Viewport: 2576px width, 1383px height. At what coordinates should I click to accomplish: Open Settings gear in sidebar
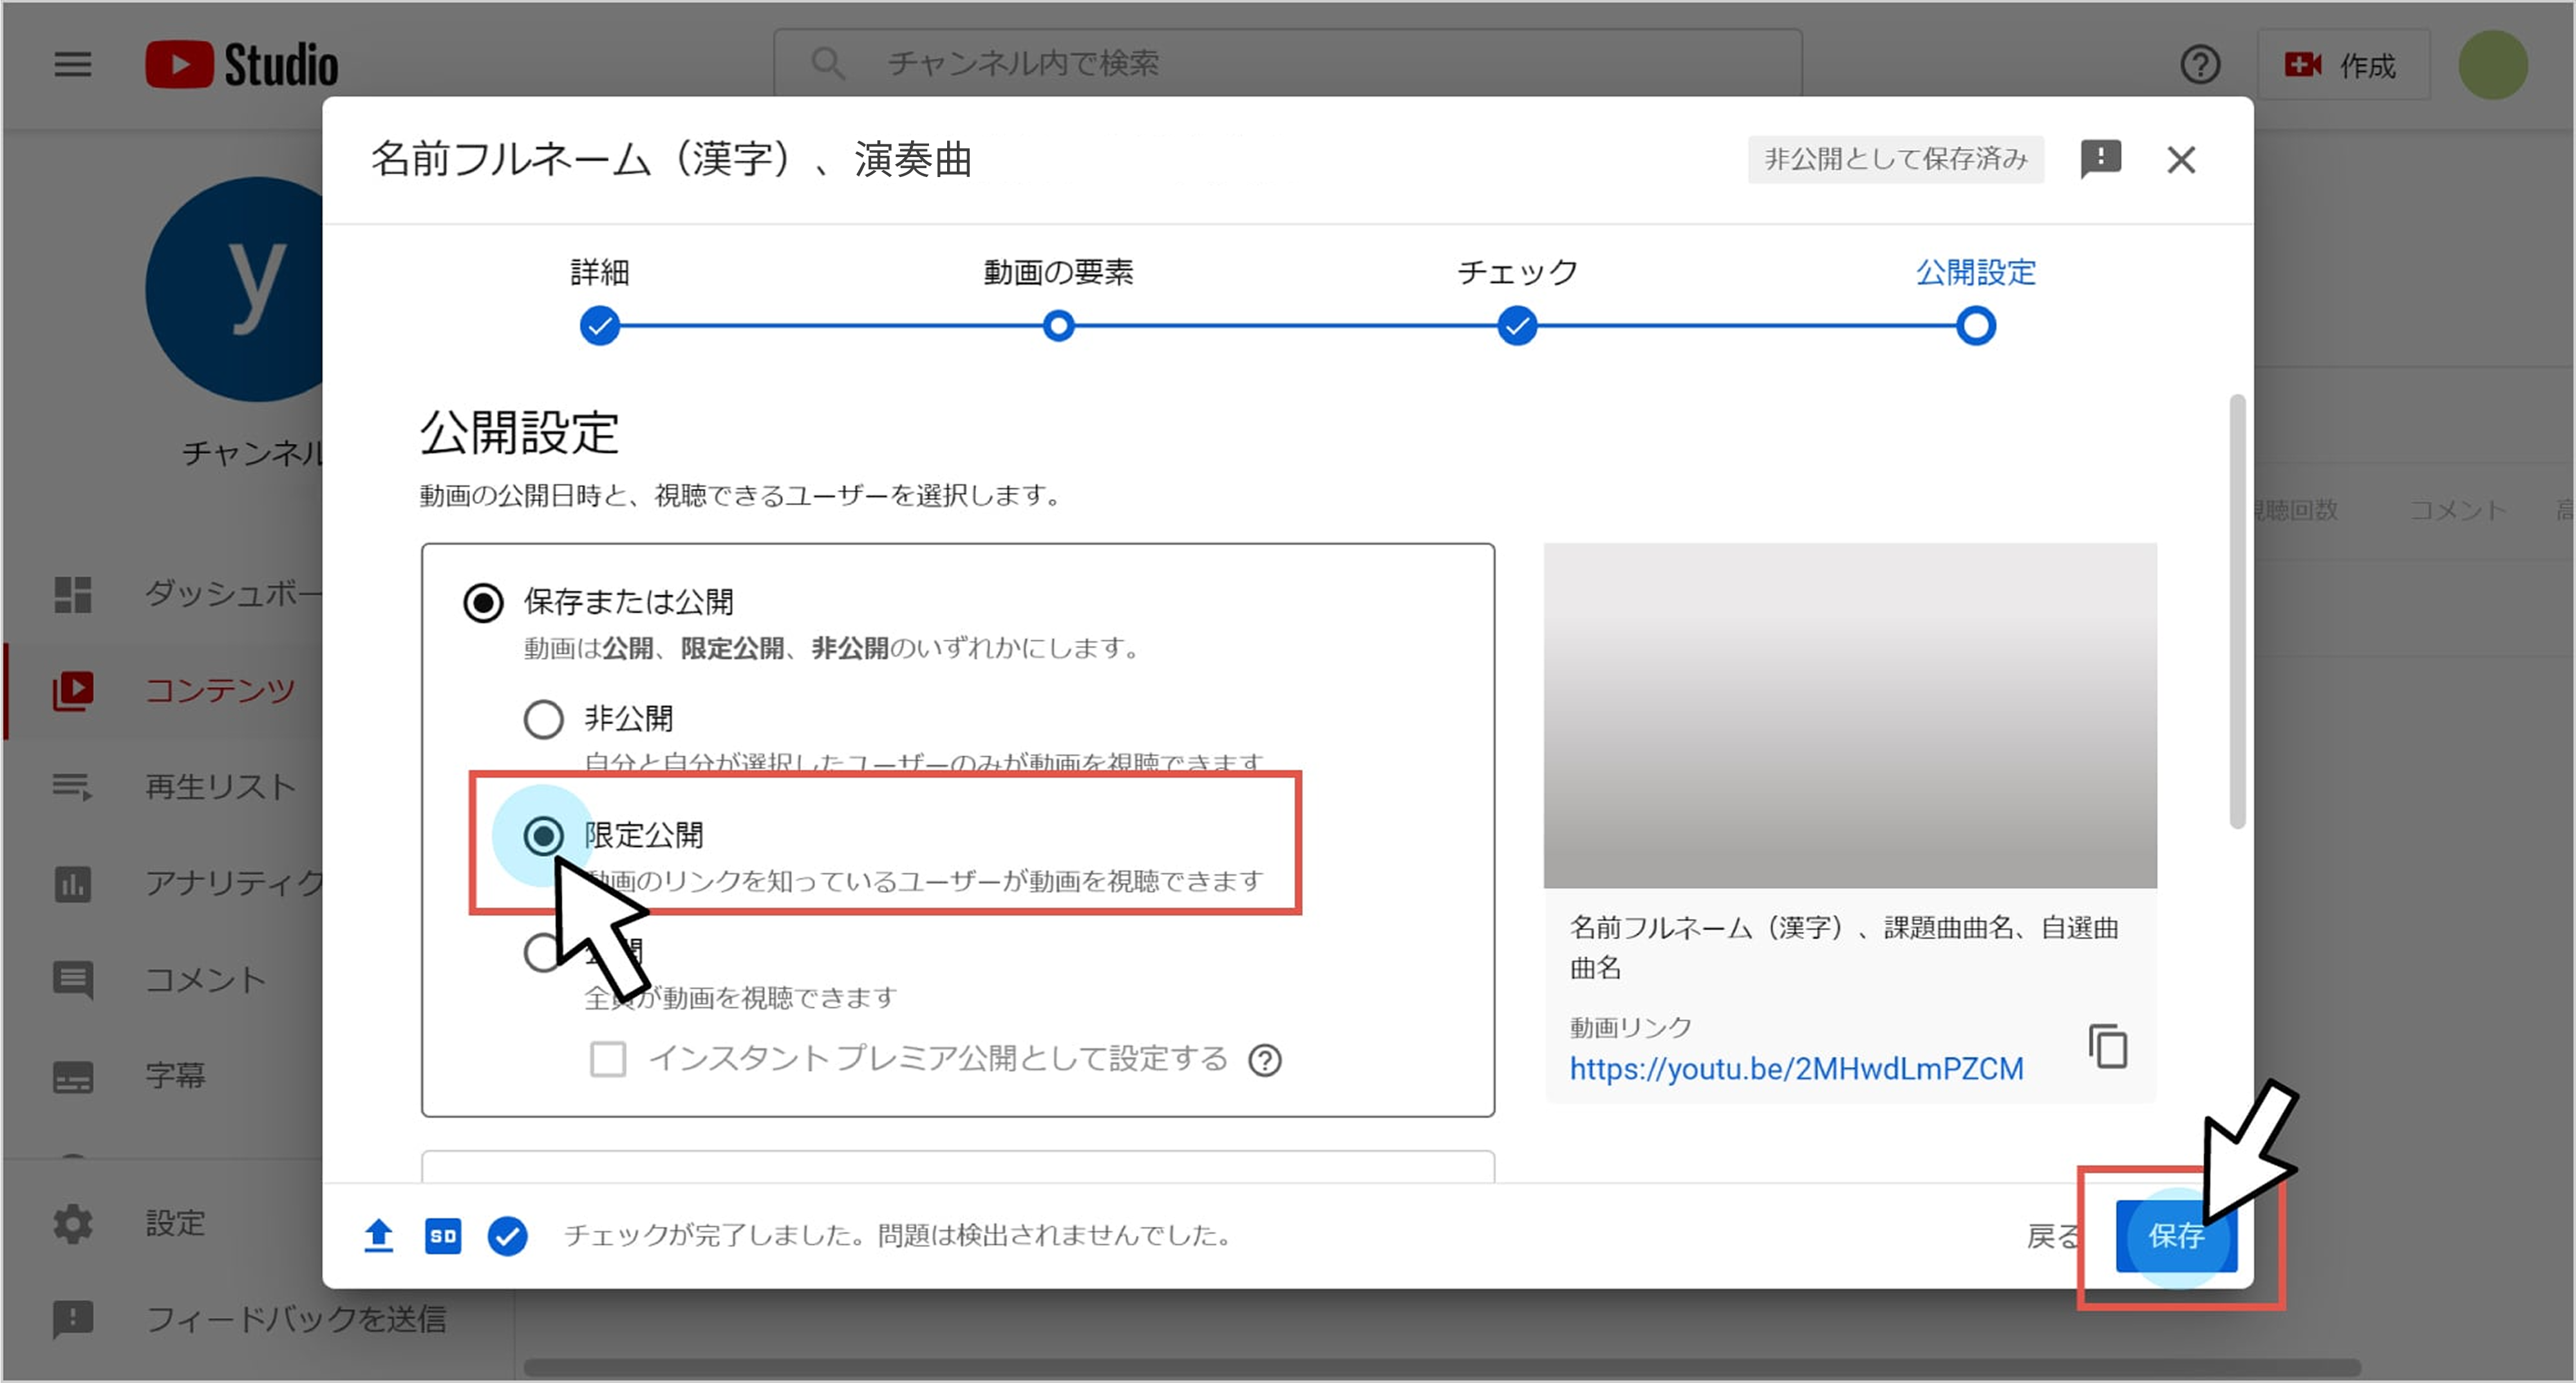coord(73,1223)
